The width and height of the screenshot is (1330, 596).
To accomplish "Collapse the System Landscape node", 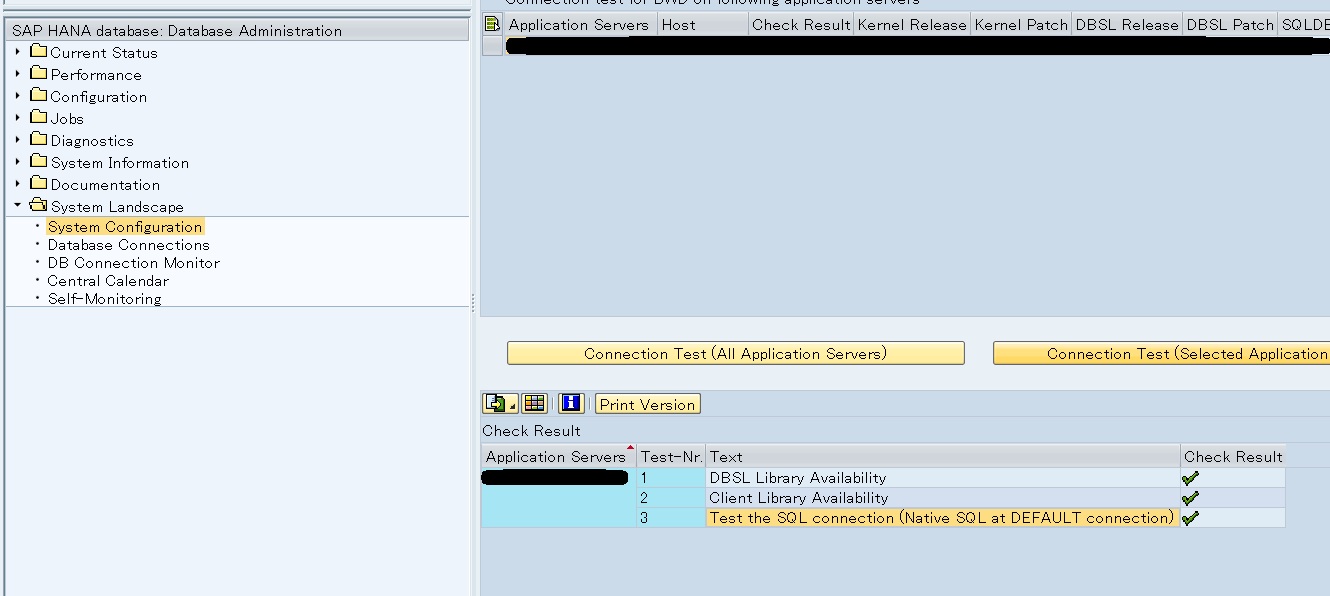I will (x=18, y=206).
